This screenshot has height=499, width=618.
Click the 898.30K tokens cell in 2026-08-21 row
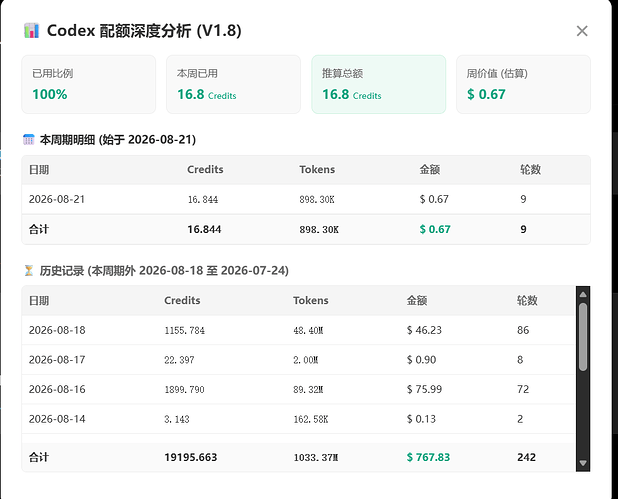point(317,199)
